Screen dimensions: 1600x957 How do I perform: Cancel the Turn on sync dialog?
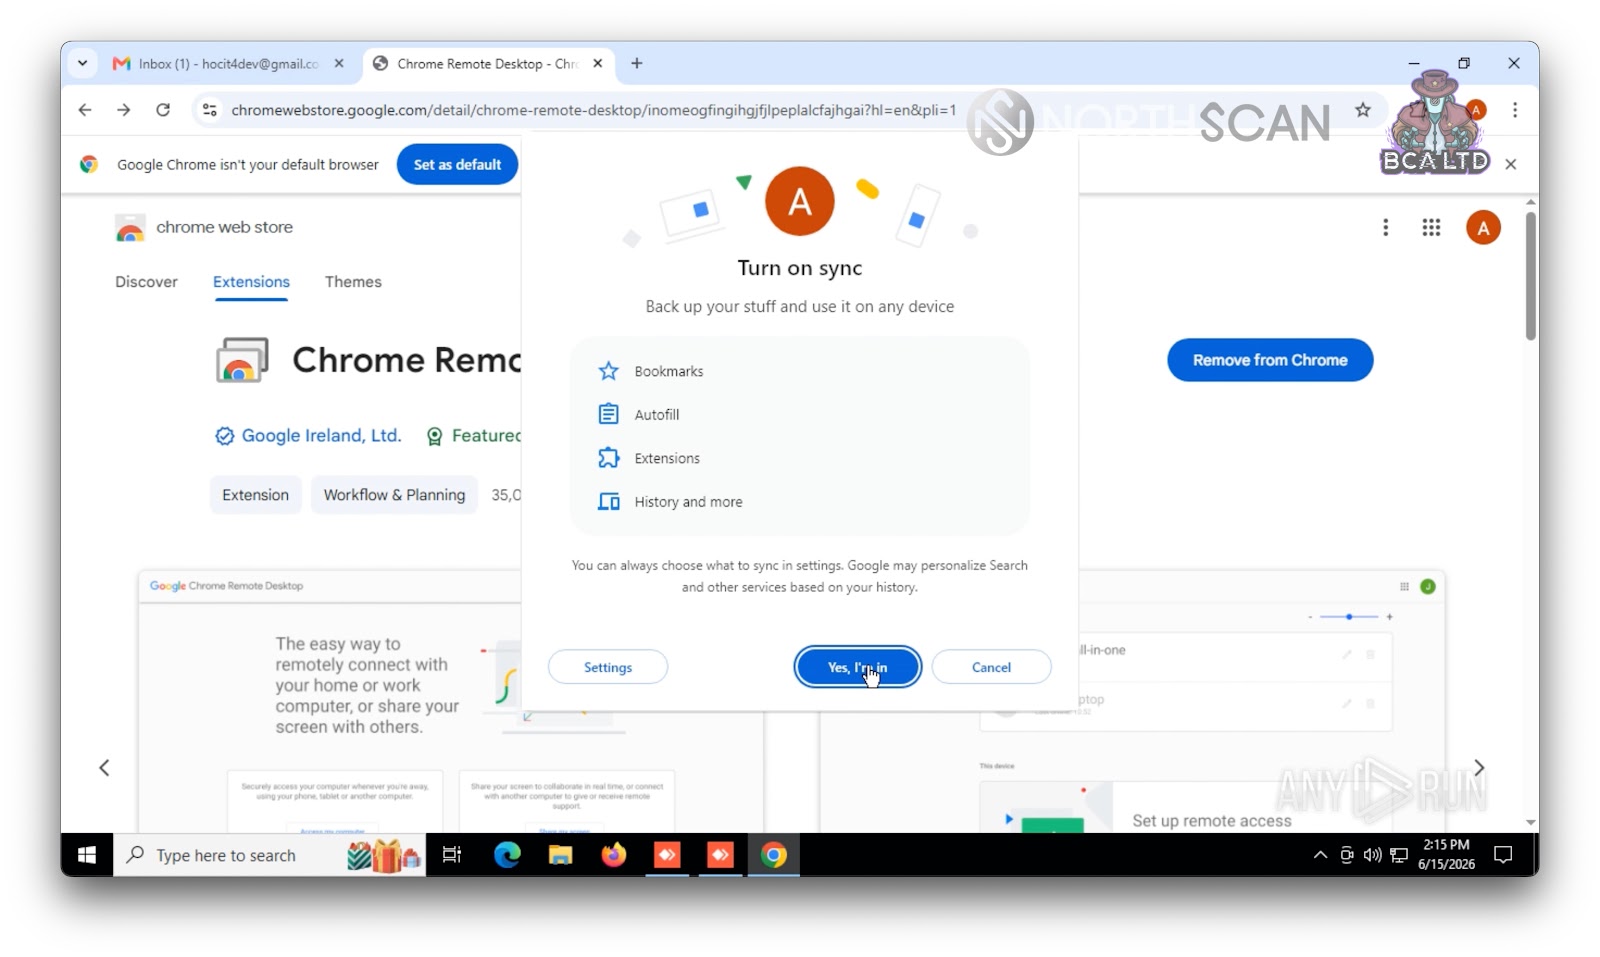click(991, 667)
